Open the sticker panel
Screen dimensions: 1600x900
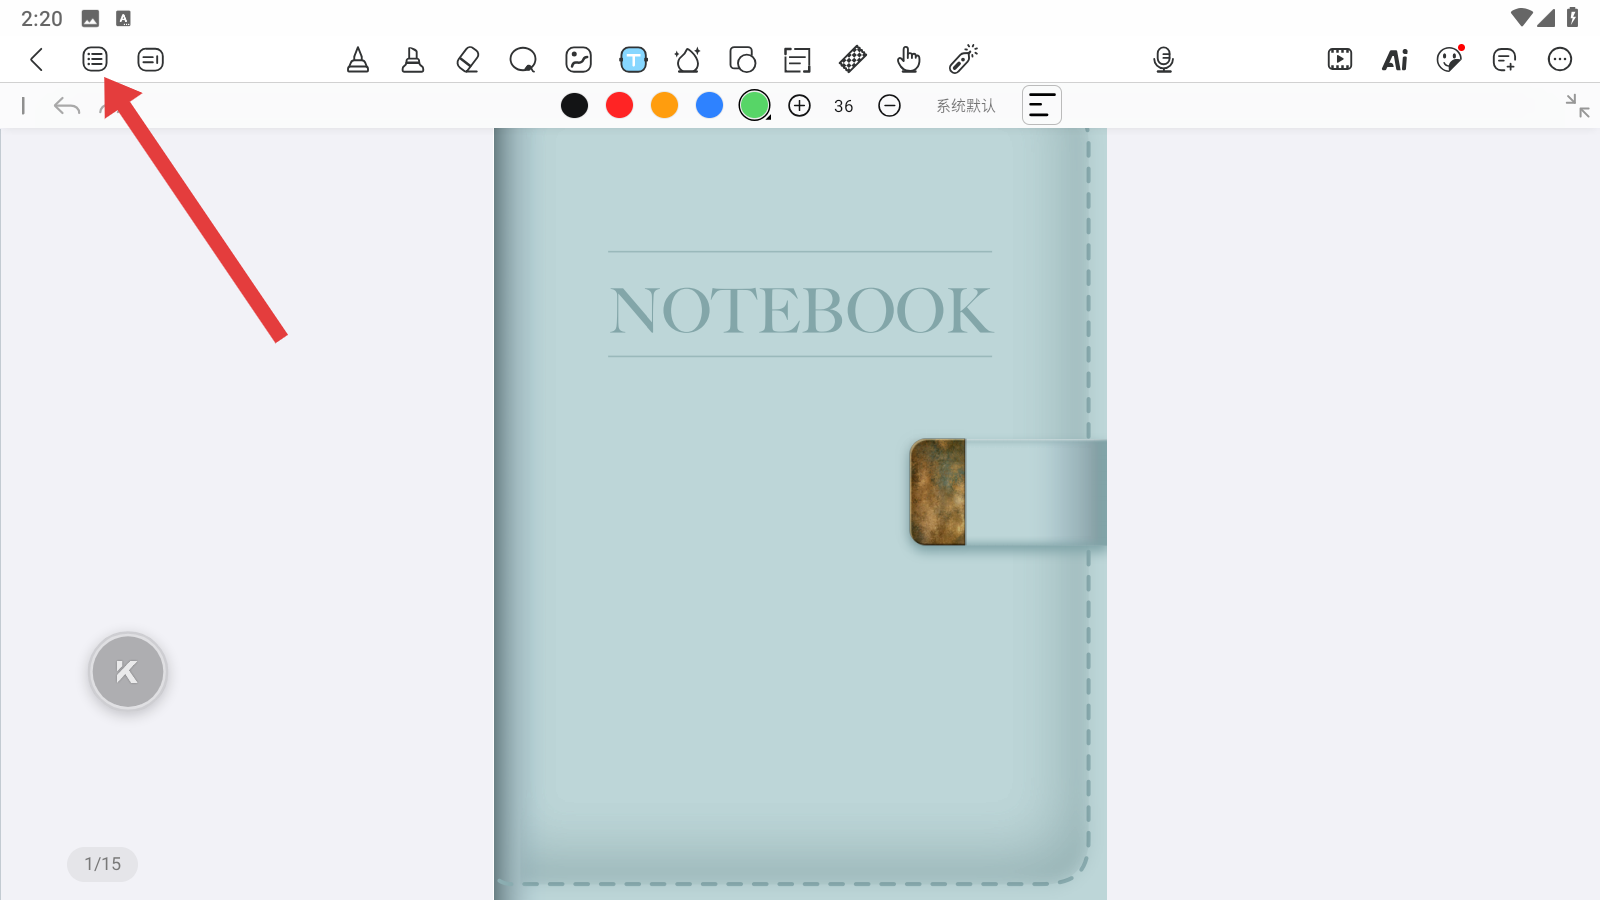[x=1449, y=60]
